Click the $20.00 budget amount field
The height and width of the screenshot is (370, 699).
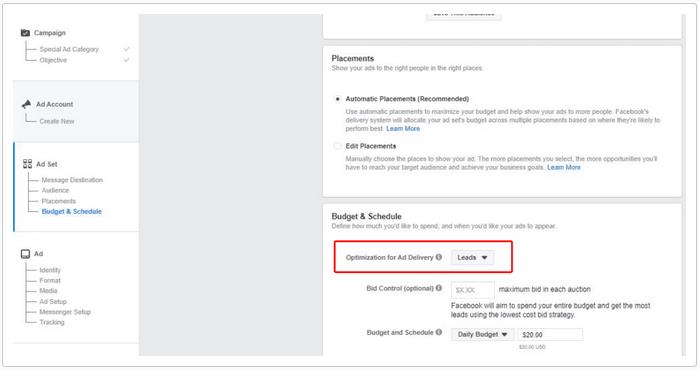pos(550,334)
